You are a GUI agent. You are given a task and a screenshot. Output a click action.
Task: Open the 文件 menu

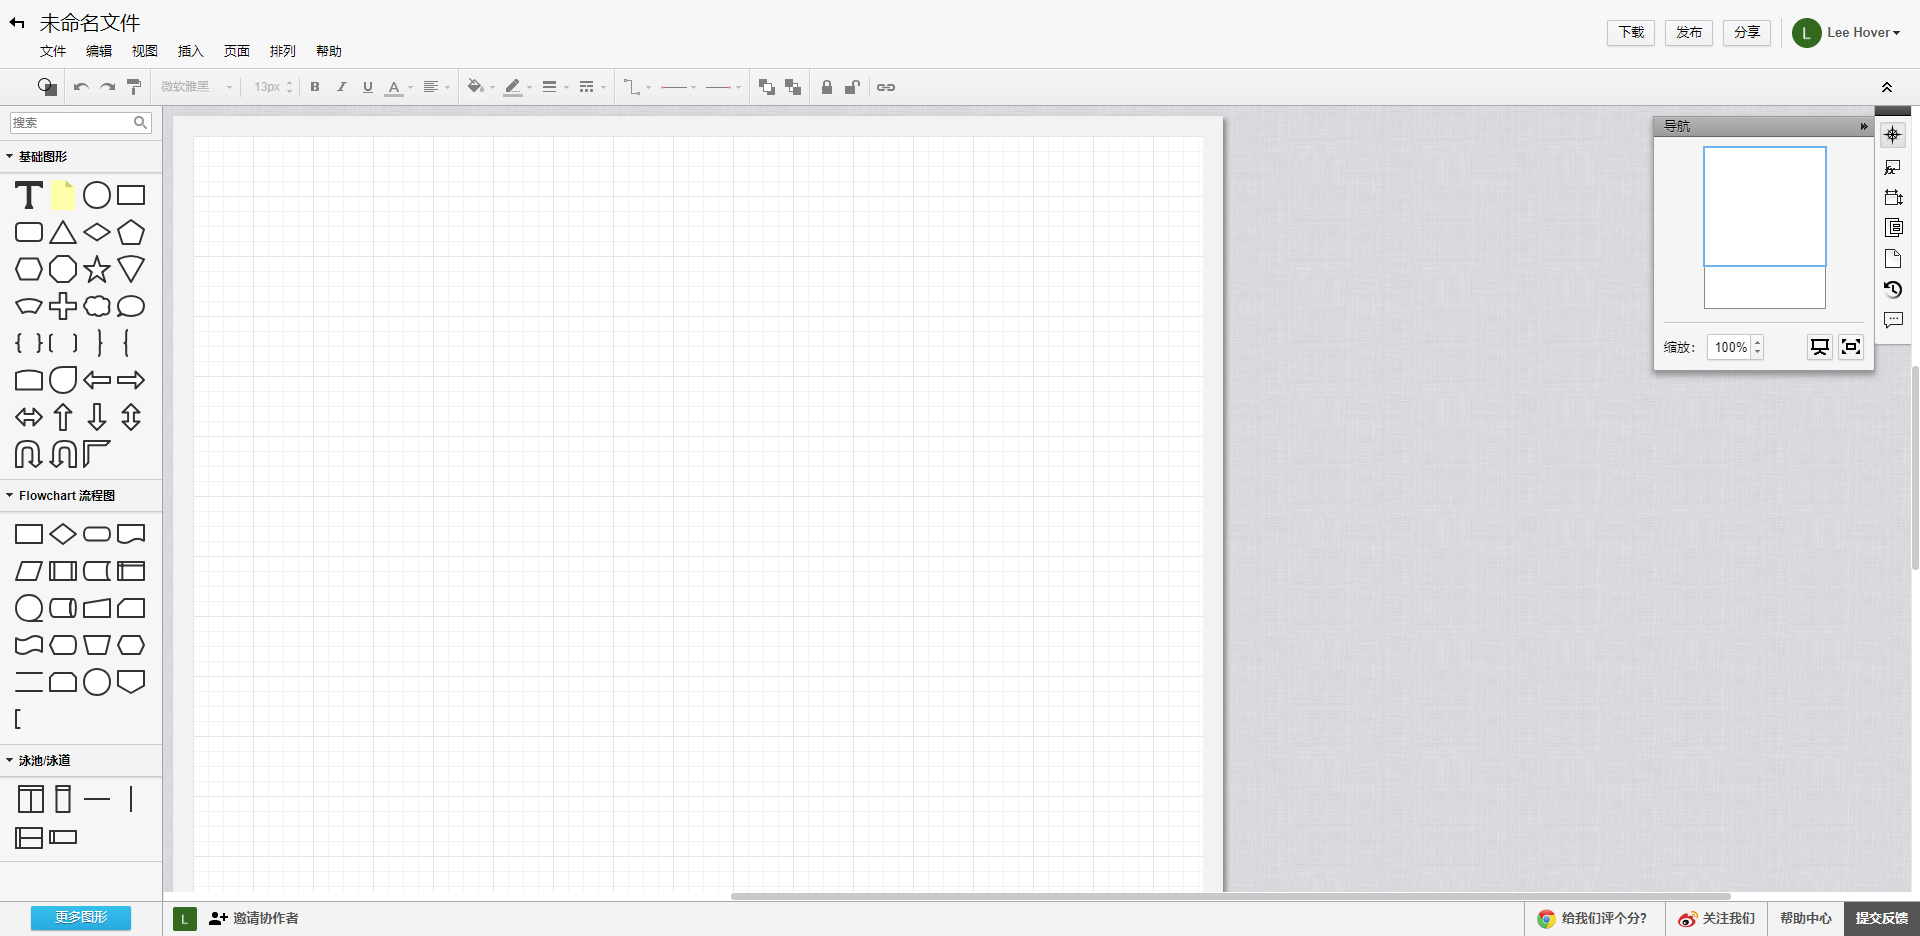(x=53, y=51)
